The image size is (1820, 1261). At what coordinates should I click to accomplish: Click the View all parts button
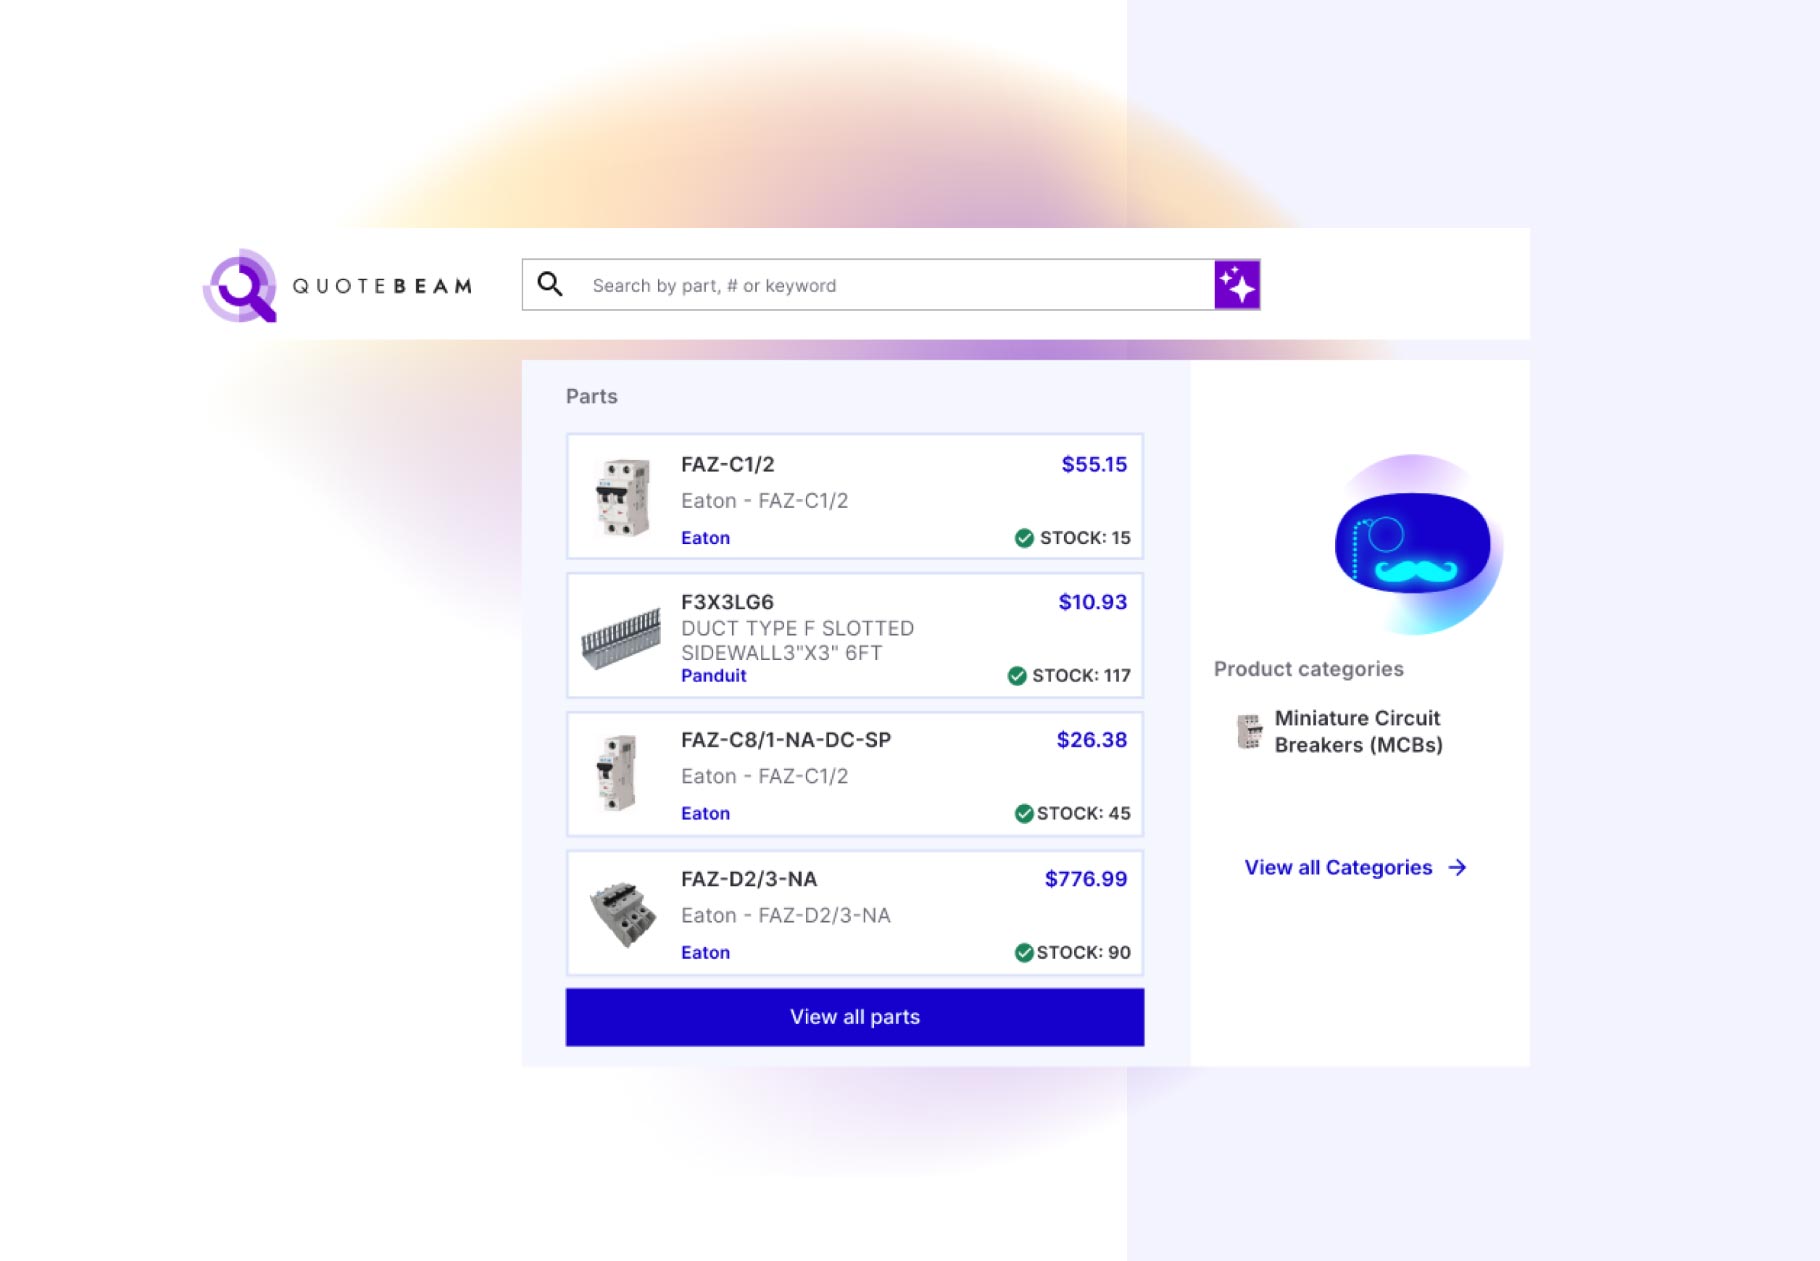pos(855,1017)
